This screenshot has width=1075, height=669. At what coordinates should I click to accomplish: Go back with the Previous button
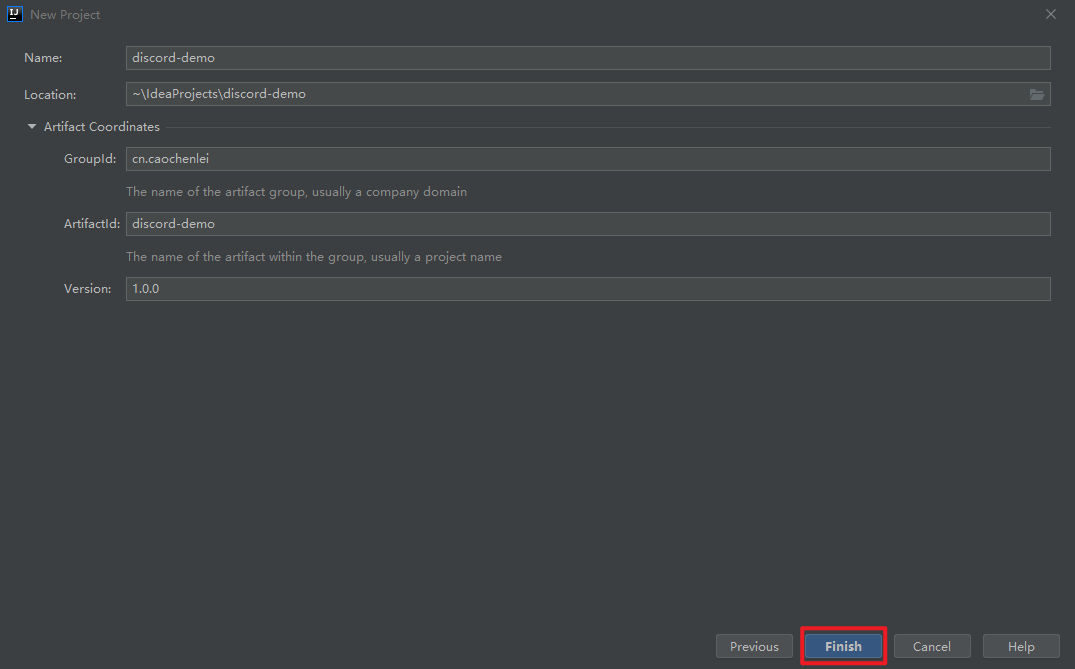click(x=754, y=646)
